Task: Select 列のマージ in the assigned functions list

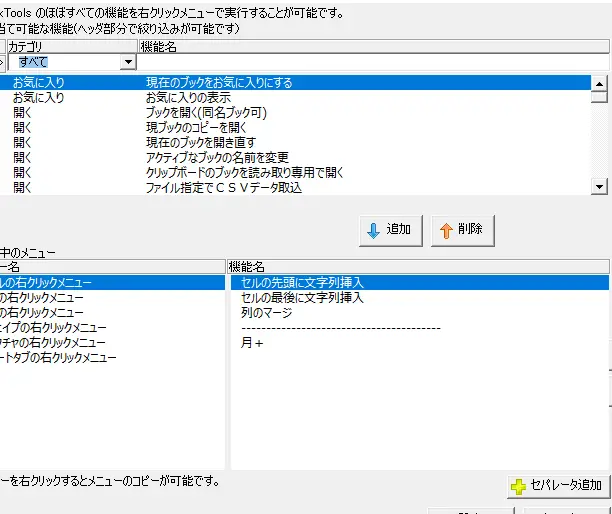Action: (x=267, y=313)
